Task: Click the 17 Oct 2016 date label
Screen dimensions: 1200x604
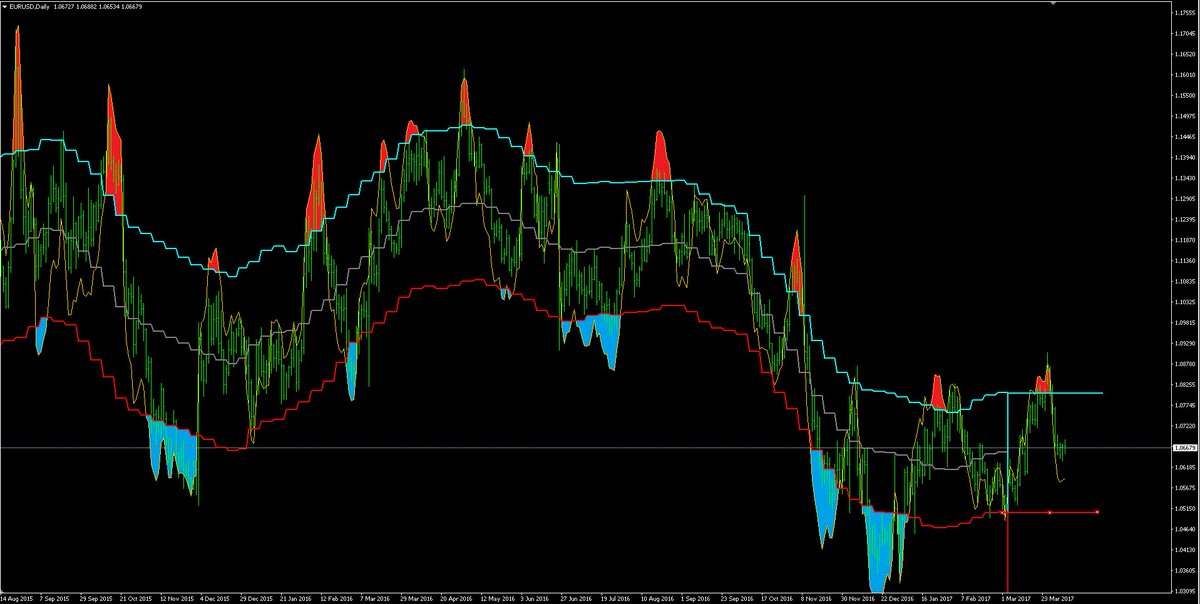Action: (777, 598)
